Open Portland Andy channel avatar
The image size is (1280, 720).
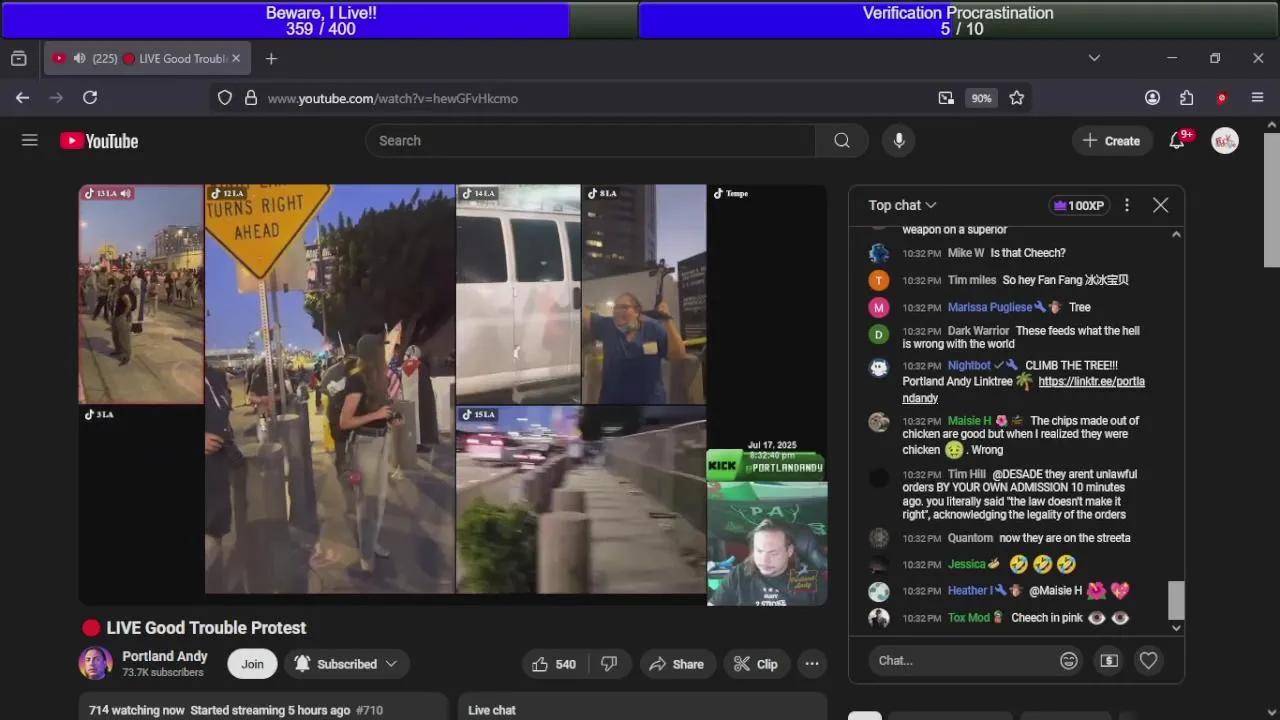95,663
